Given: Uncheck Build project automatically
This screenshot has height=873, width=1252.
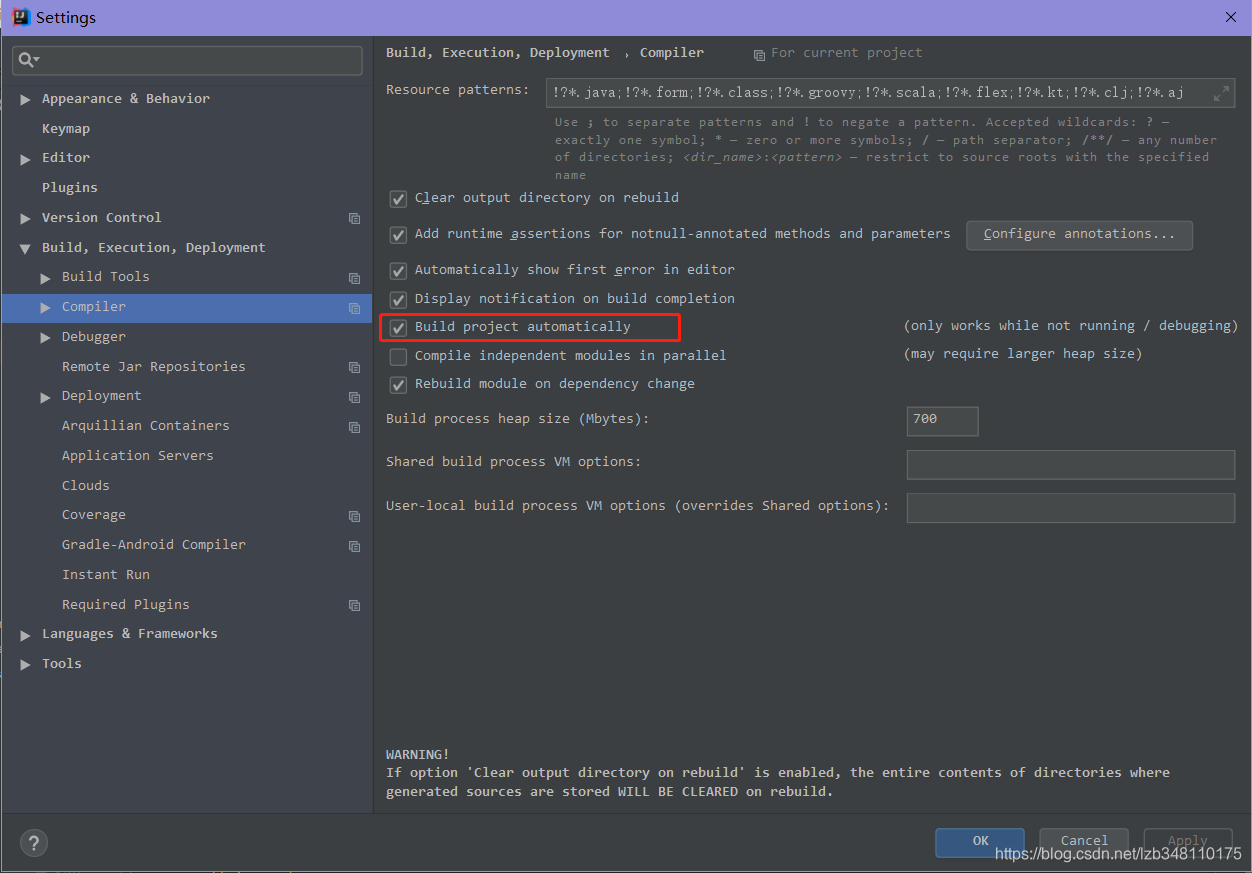Looking at the screenshot, I should click(x=398, y=327).
